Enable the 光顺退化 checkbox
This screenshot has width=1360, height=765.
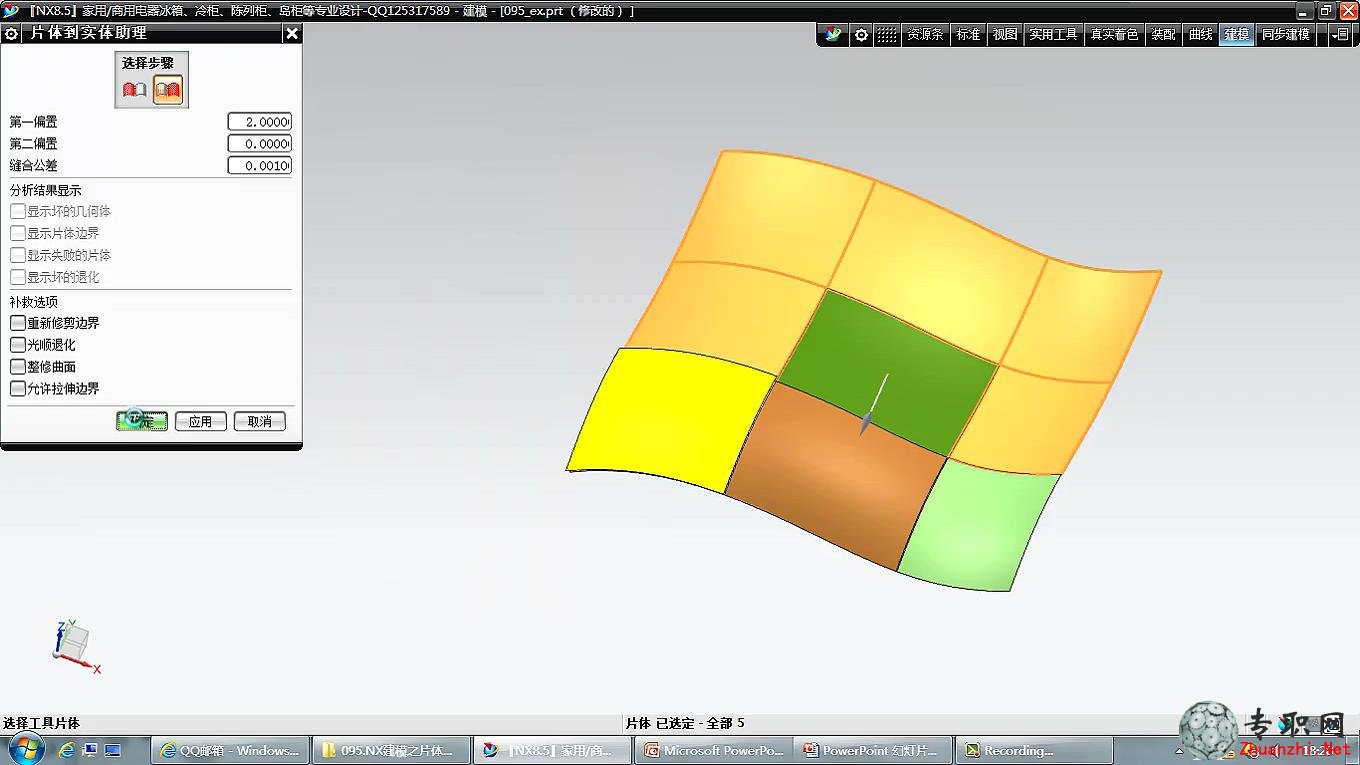pyautogui.click(x=18, y=345)
